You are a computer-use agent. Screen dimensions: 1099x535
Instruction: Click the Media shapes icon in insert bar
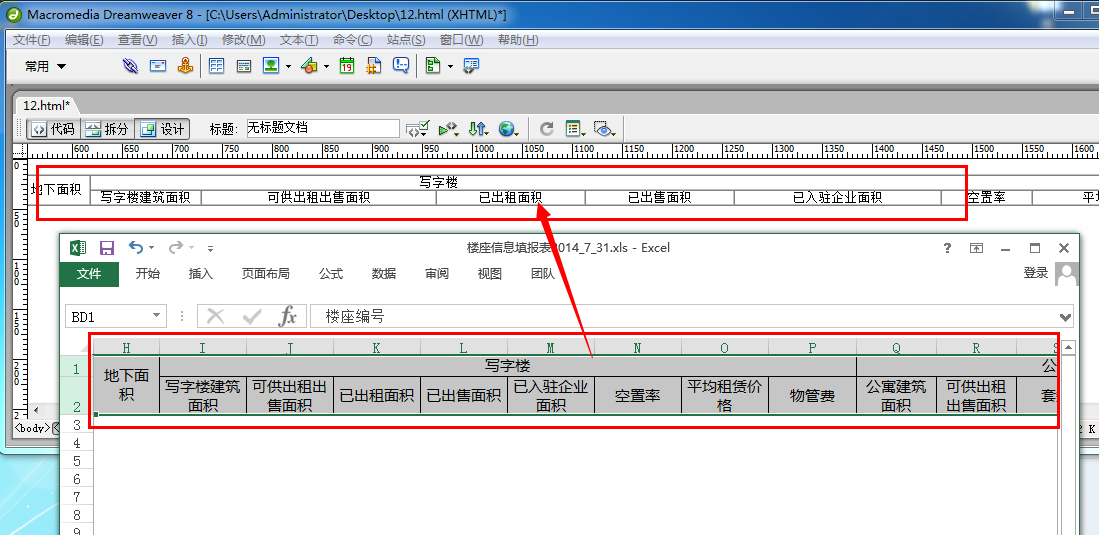[x=309, y=66]
